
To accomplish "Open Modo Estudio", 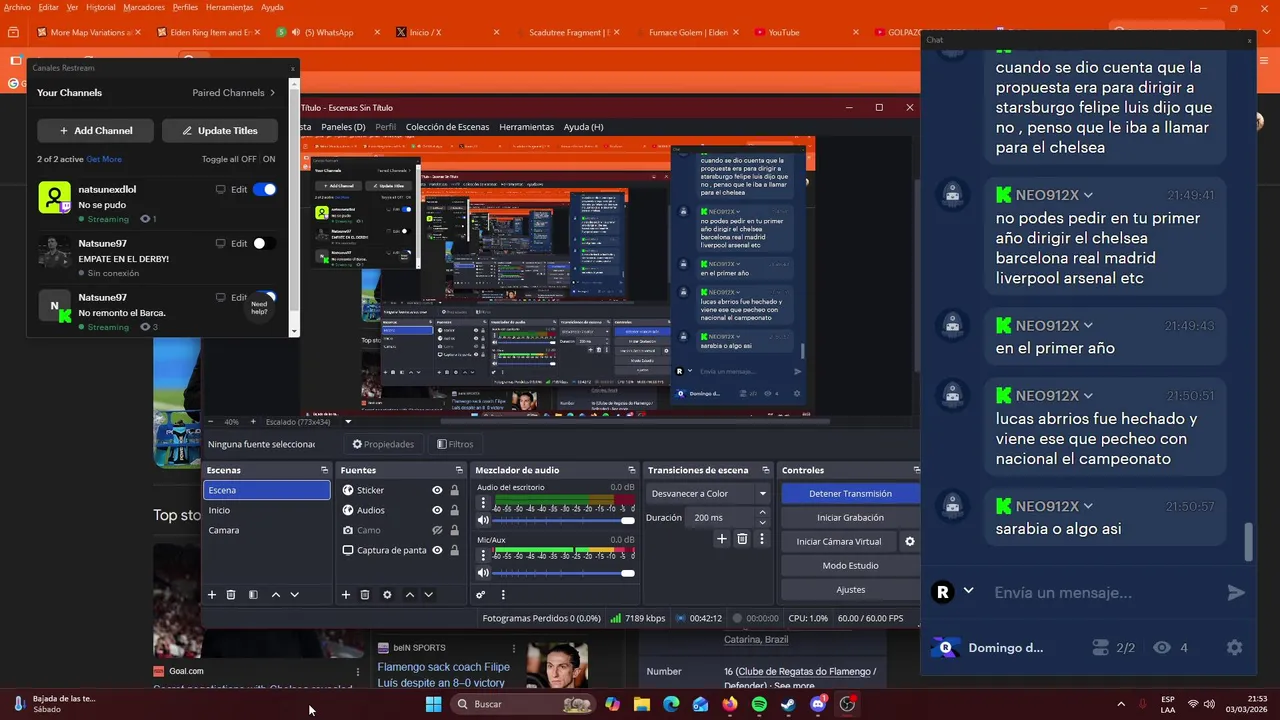I will pyautogui.click(x=850, y=566).
